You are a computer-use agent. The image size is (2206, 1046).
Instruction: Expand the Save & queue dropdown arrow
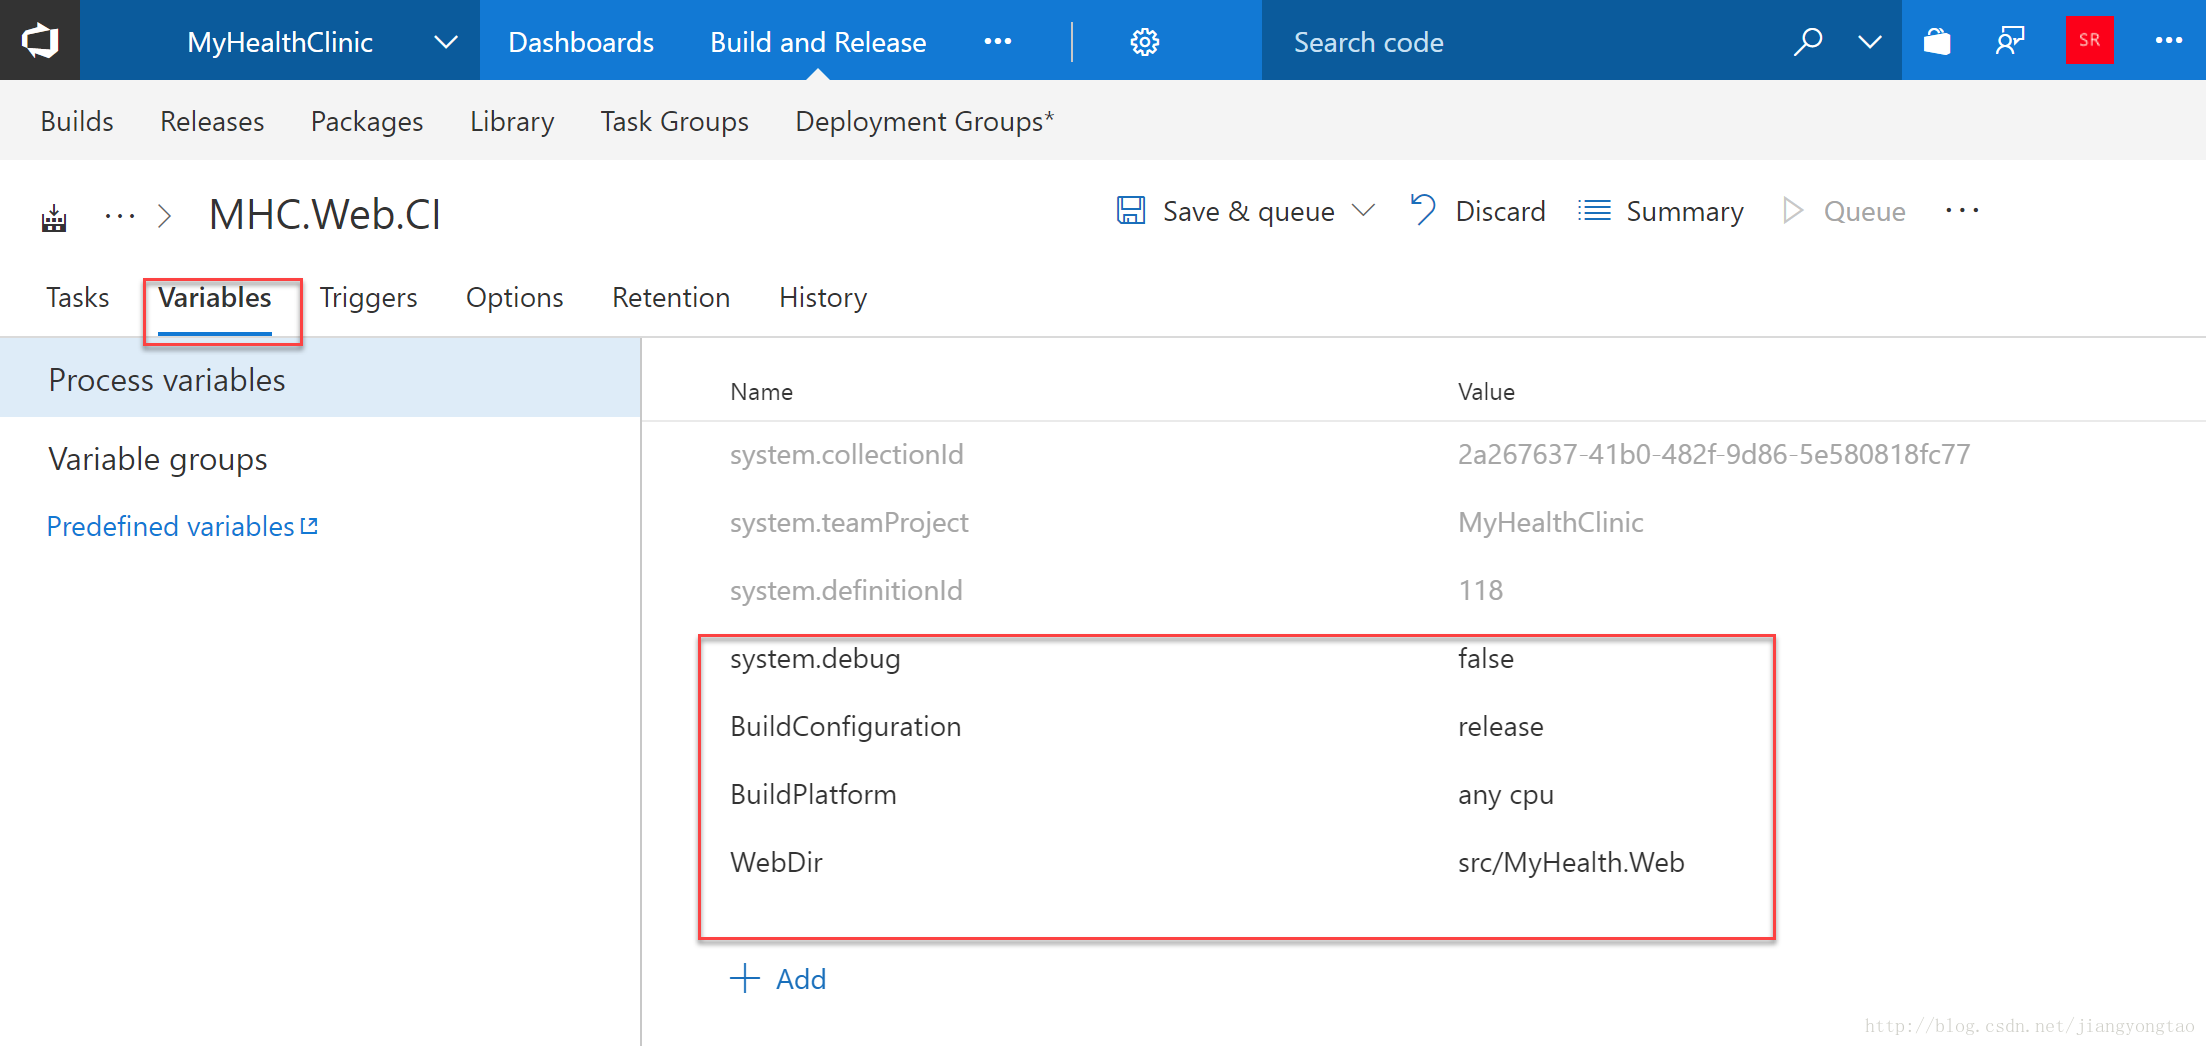[x=1363, y=210]
